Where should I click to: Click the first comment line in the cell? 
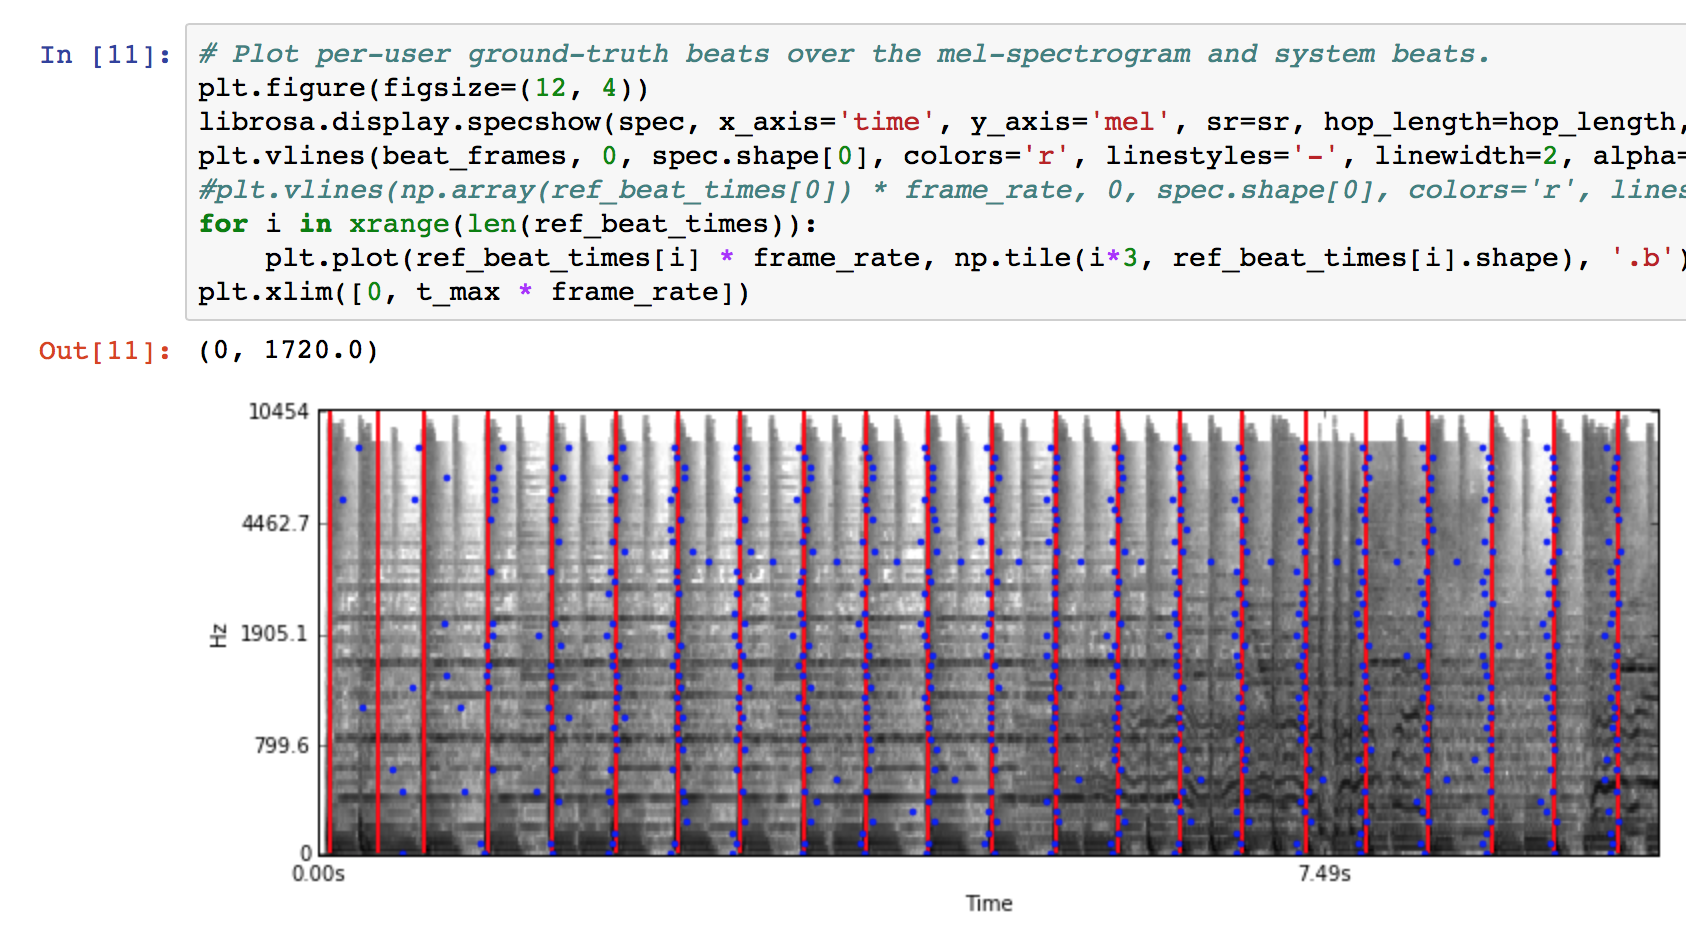point(842,54)
